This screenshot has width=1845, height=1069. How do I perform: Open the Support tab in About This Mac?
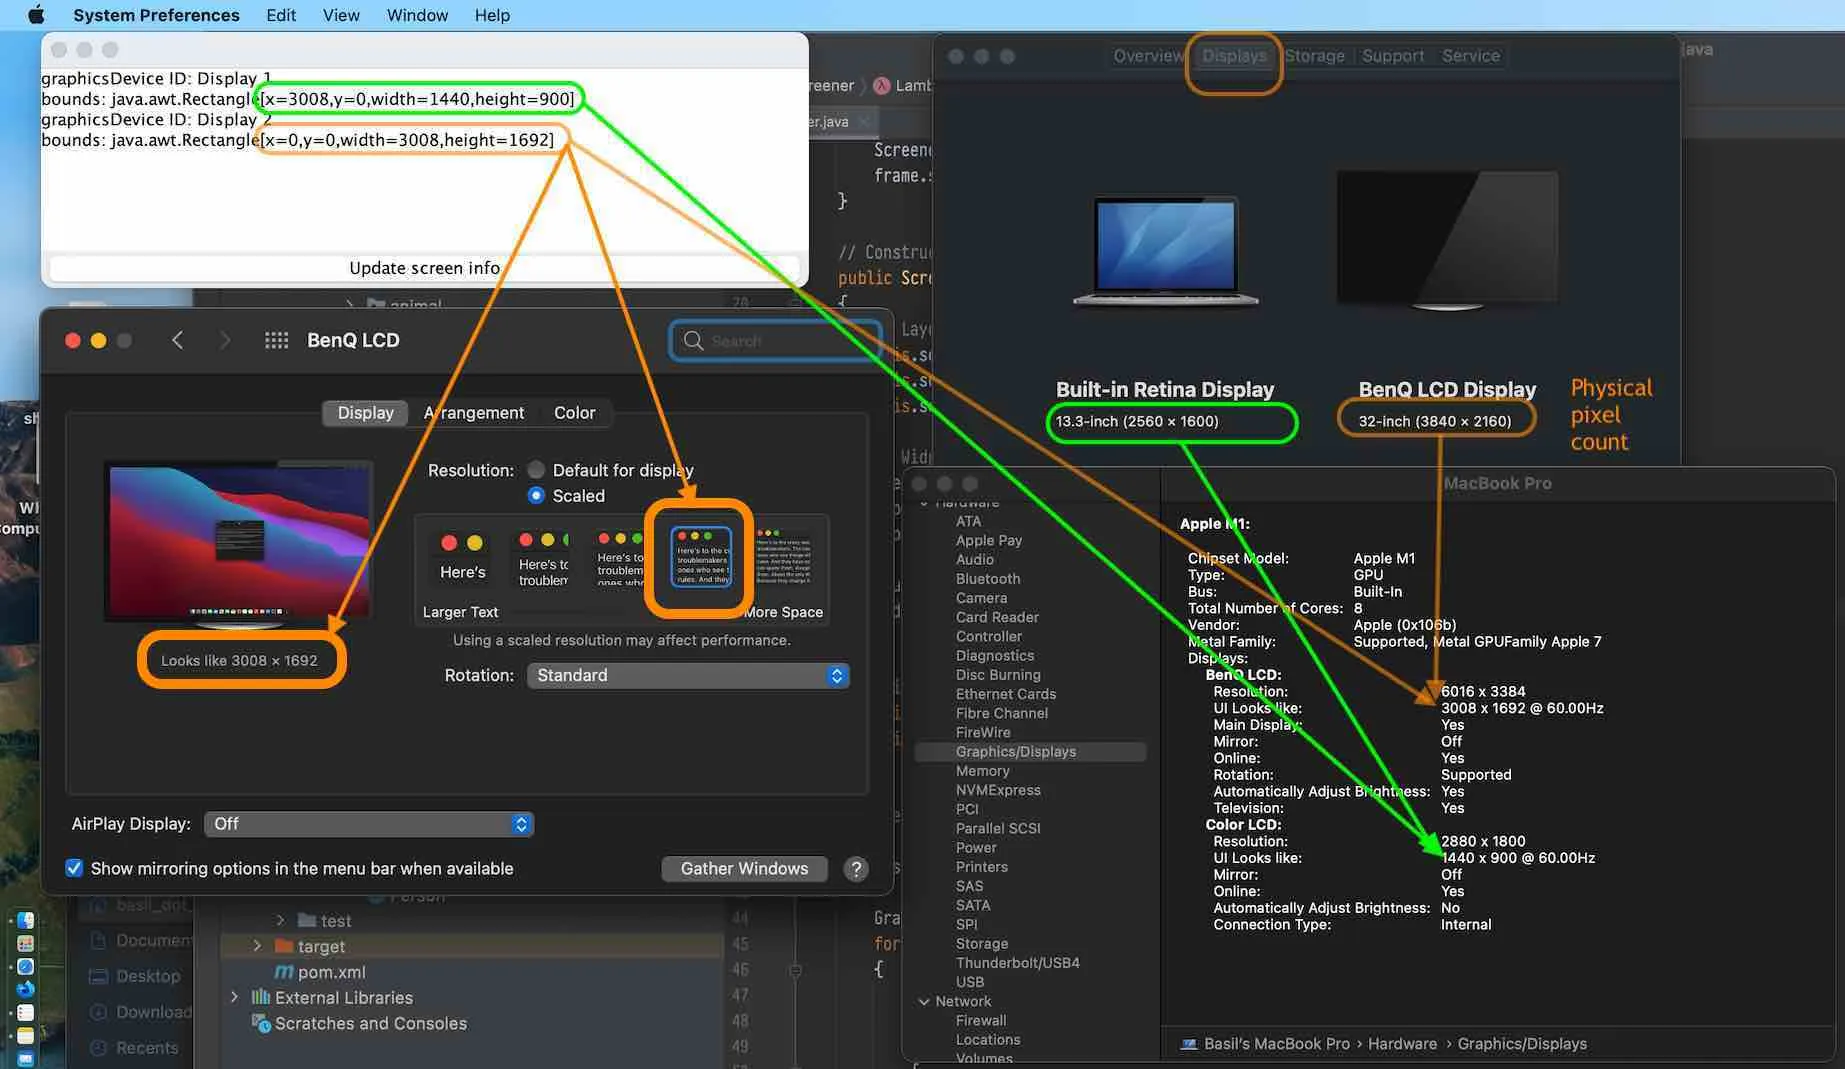coord(1393,56)
